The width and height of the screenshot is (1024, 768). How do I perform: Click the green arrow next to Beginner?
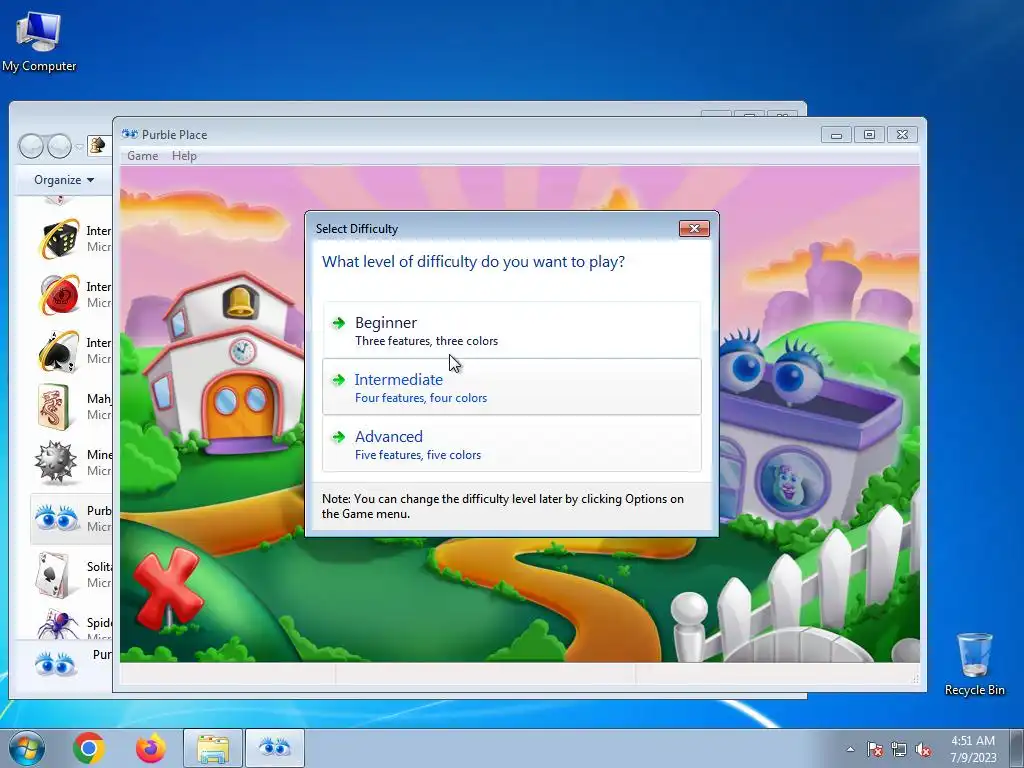click(x=338, y=323)
